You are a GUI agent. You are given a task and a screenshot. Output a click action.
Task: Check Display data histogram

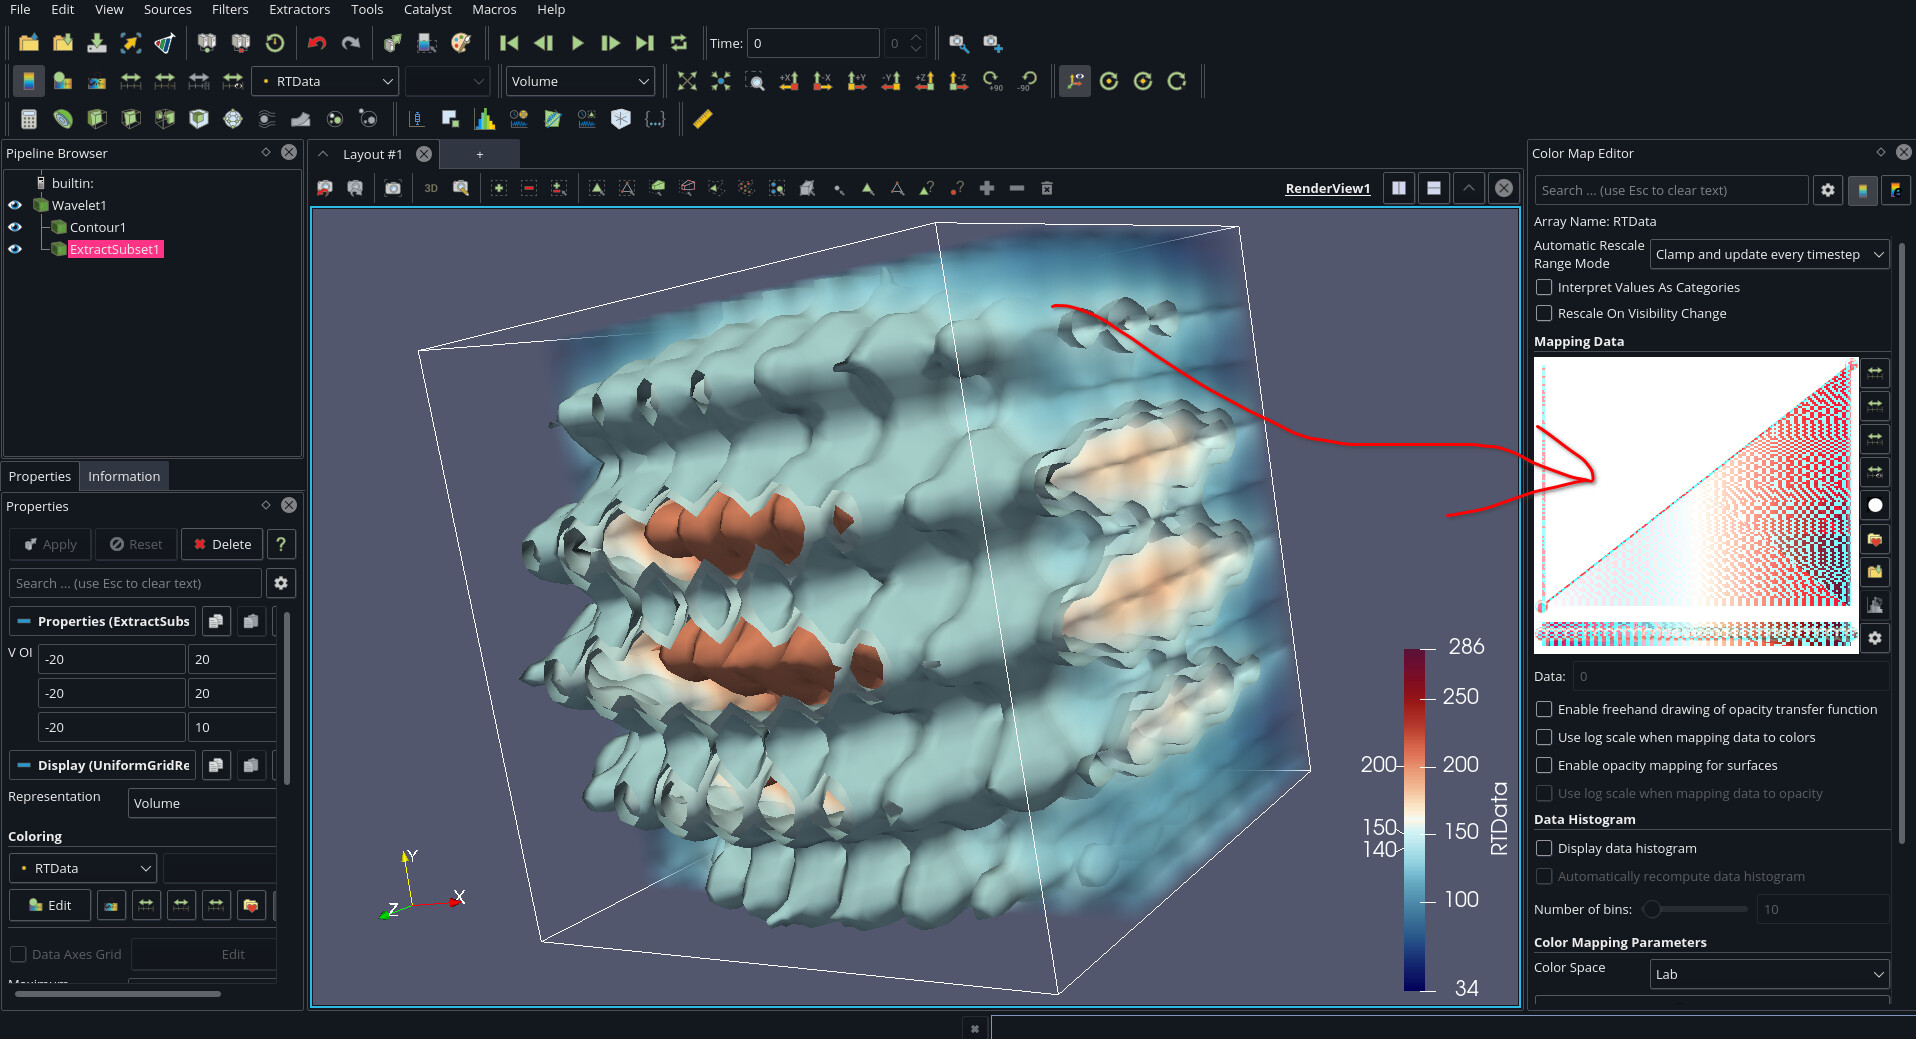[1544, 848]
